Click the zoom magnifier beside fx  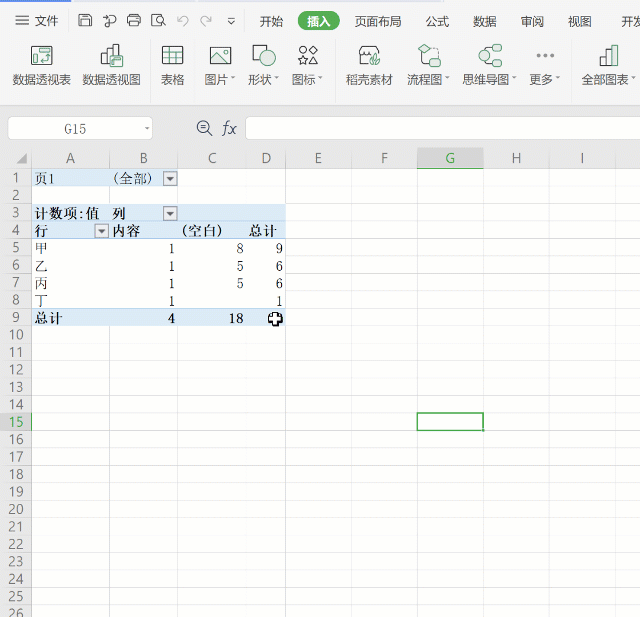(204, 128)
